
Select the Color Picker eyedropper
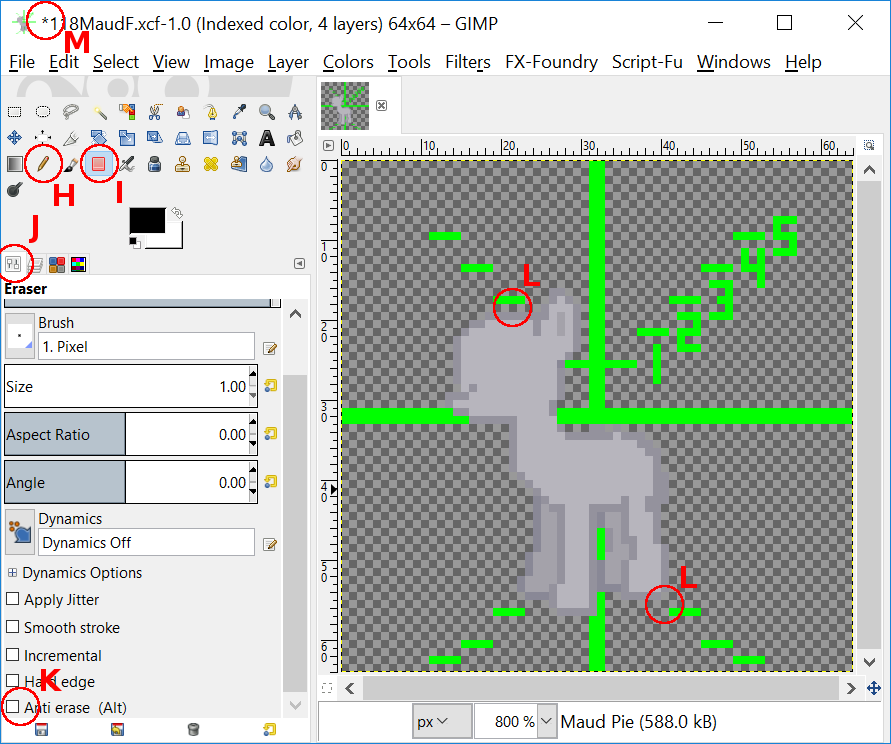click(x=239, y=111)
